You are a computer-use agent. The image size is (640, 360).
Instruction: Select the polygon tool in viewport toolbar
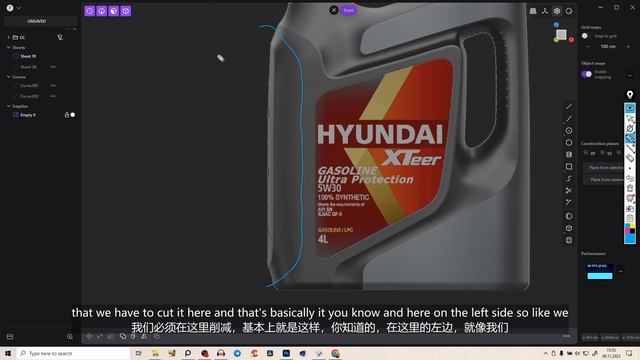pos(569,143)
